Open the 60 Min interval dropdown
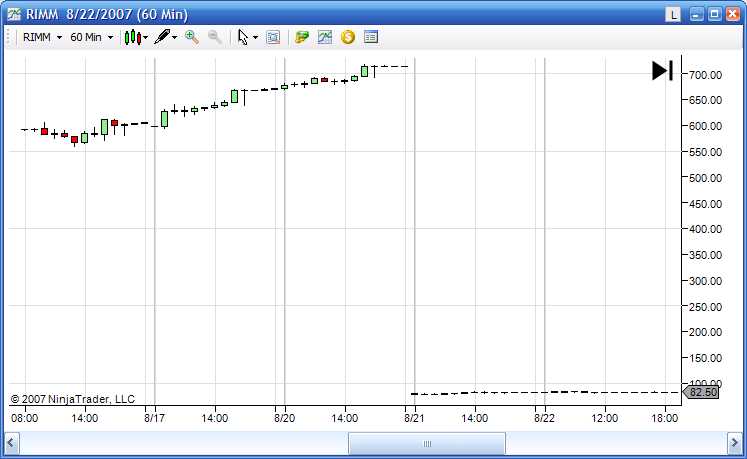 (91, 37)
